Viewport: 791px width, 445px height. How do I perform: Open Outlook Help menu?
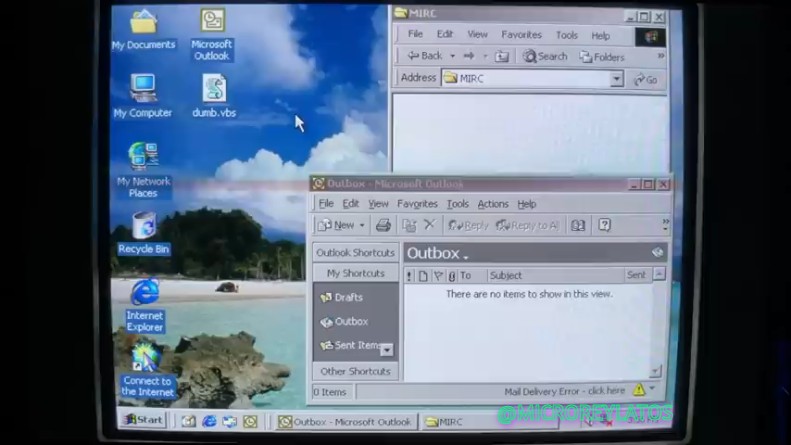(x=527, y=204)
